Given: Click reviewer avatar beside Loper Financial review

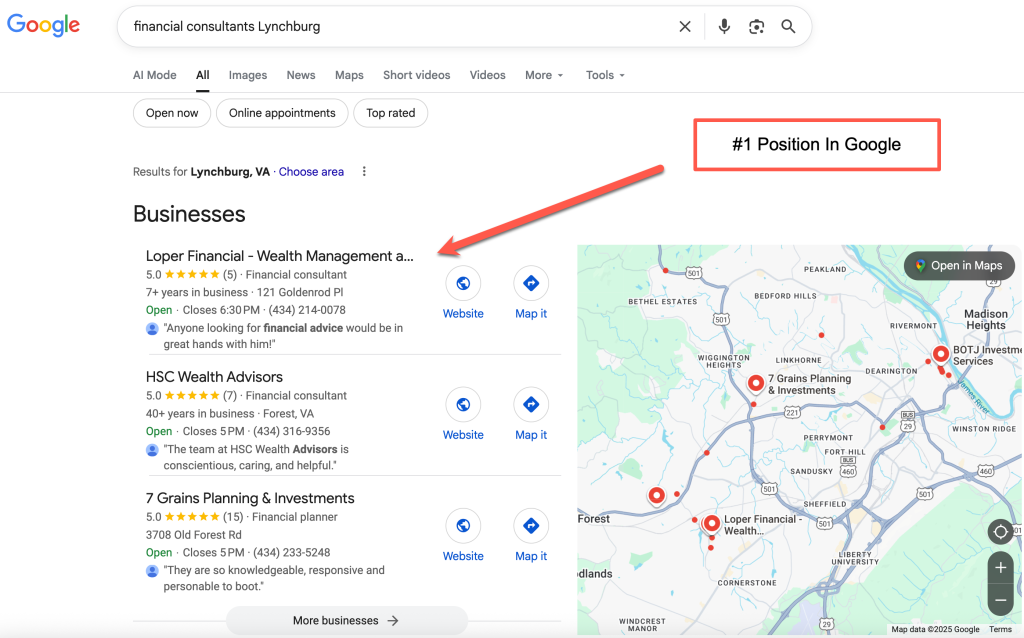Looking at the screenshot, I should [152, 328].
